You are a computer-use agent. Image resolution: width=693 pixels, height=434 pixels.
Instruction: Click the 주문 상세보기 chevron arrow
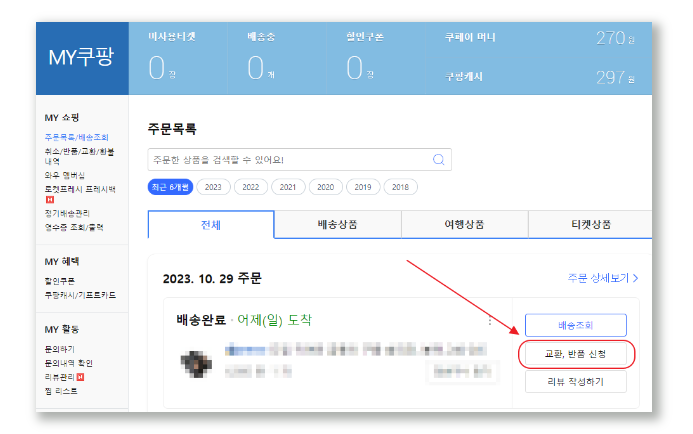click(636, 278)
